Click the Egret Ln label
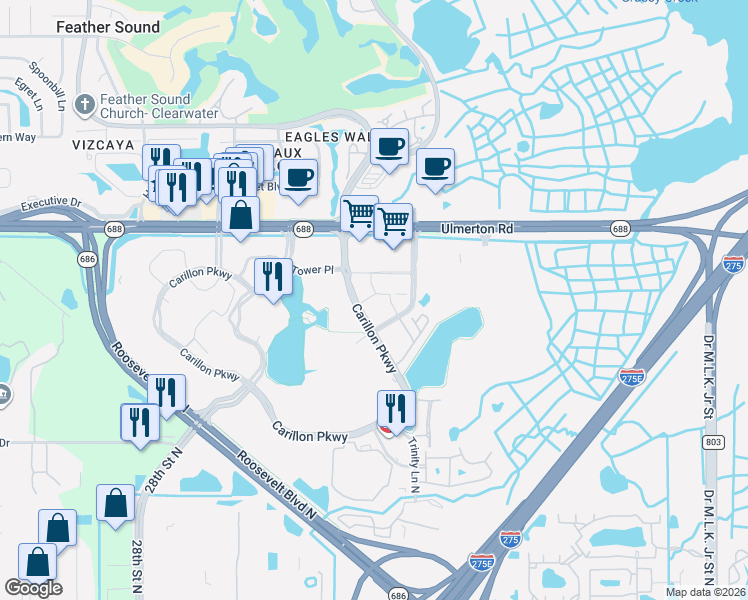Viewport: 748px width, 600px height. (30, 94)
